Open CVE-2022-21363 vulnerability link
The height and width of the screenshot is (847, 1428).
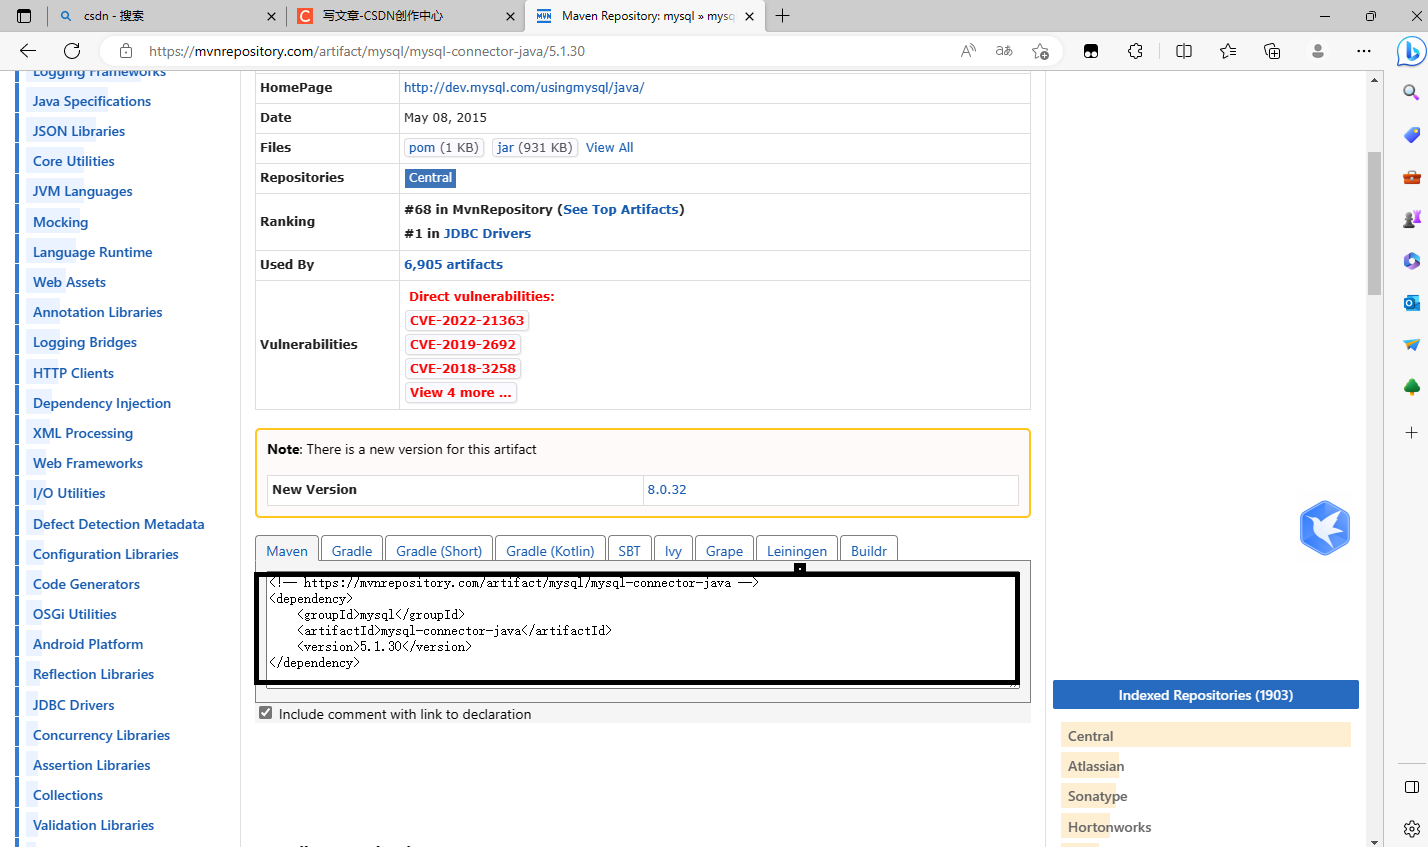click(467, 320)
